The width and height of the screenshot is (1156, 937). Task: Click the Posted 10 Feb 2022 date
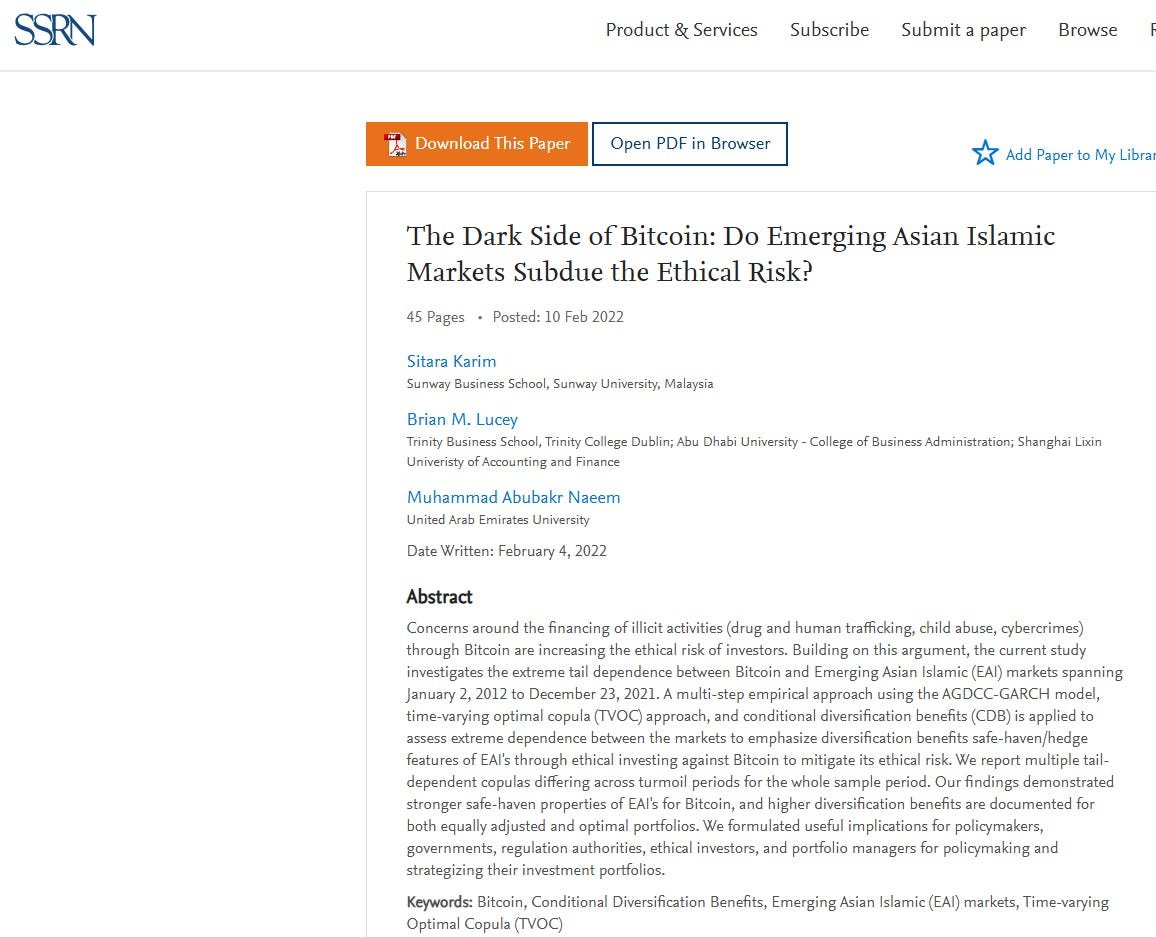click(558, 317)
